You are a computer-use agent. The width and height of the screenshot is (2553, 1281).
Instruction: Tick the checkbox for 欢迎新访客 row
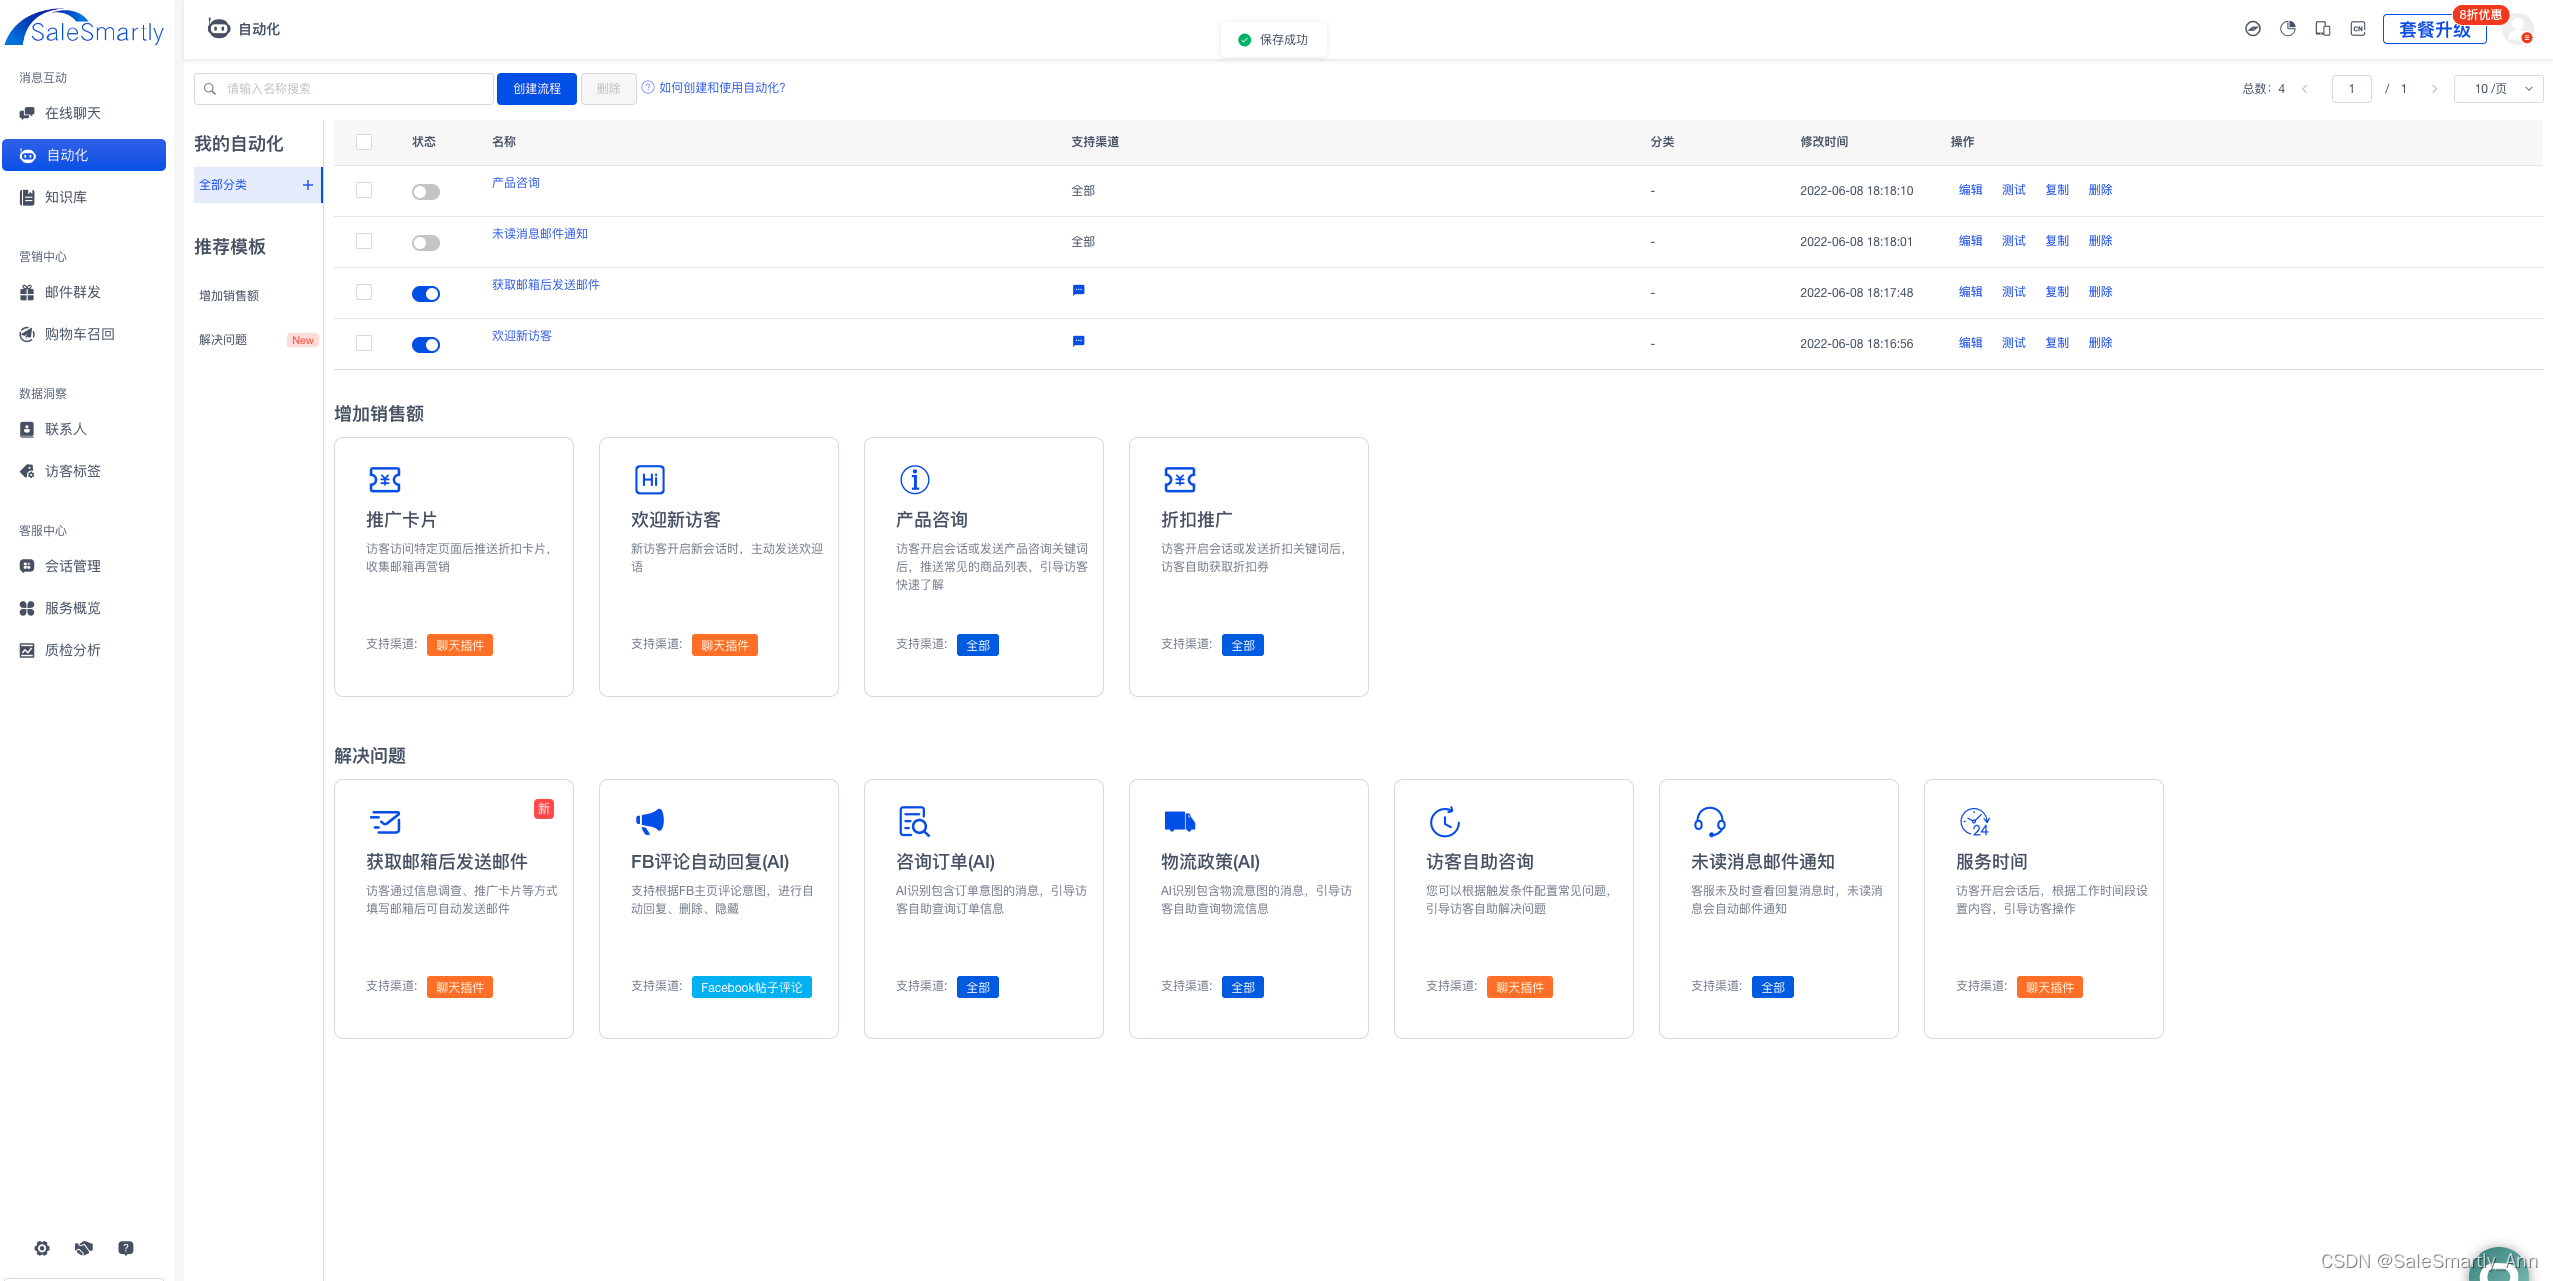pyautogui.click(x=364, y=343)
